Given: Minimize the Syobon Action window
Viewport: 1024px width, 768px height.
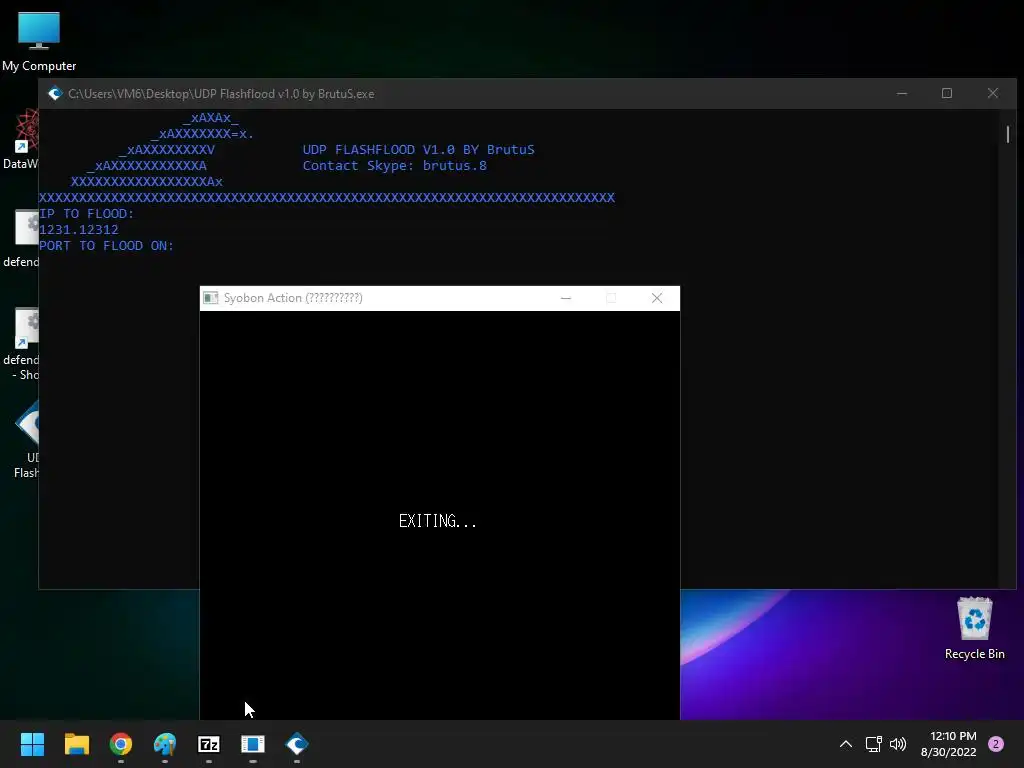Looking at the screenshot, I should [x=566, y=298].
